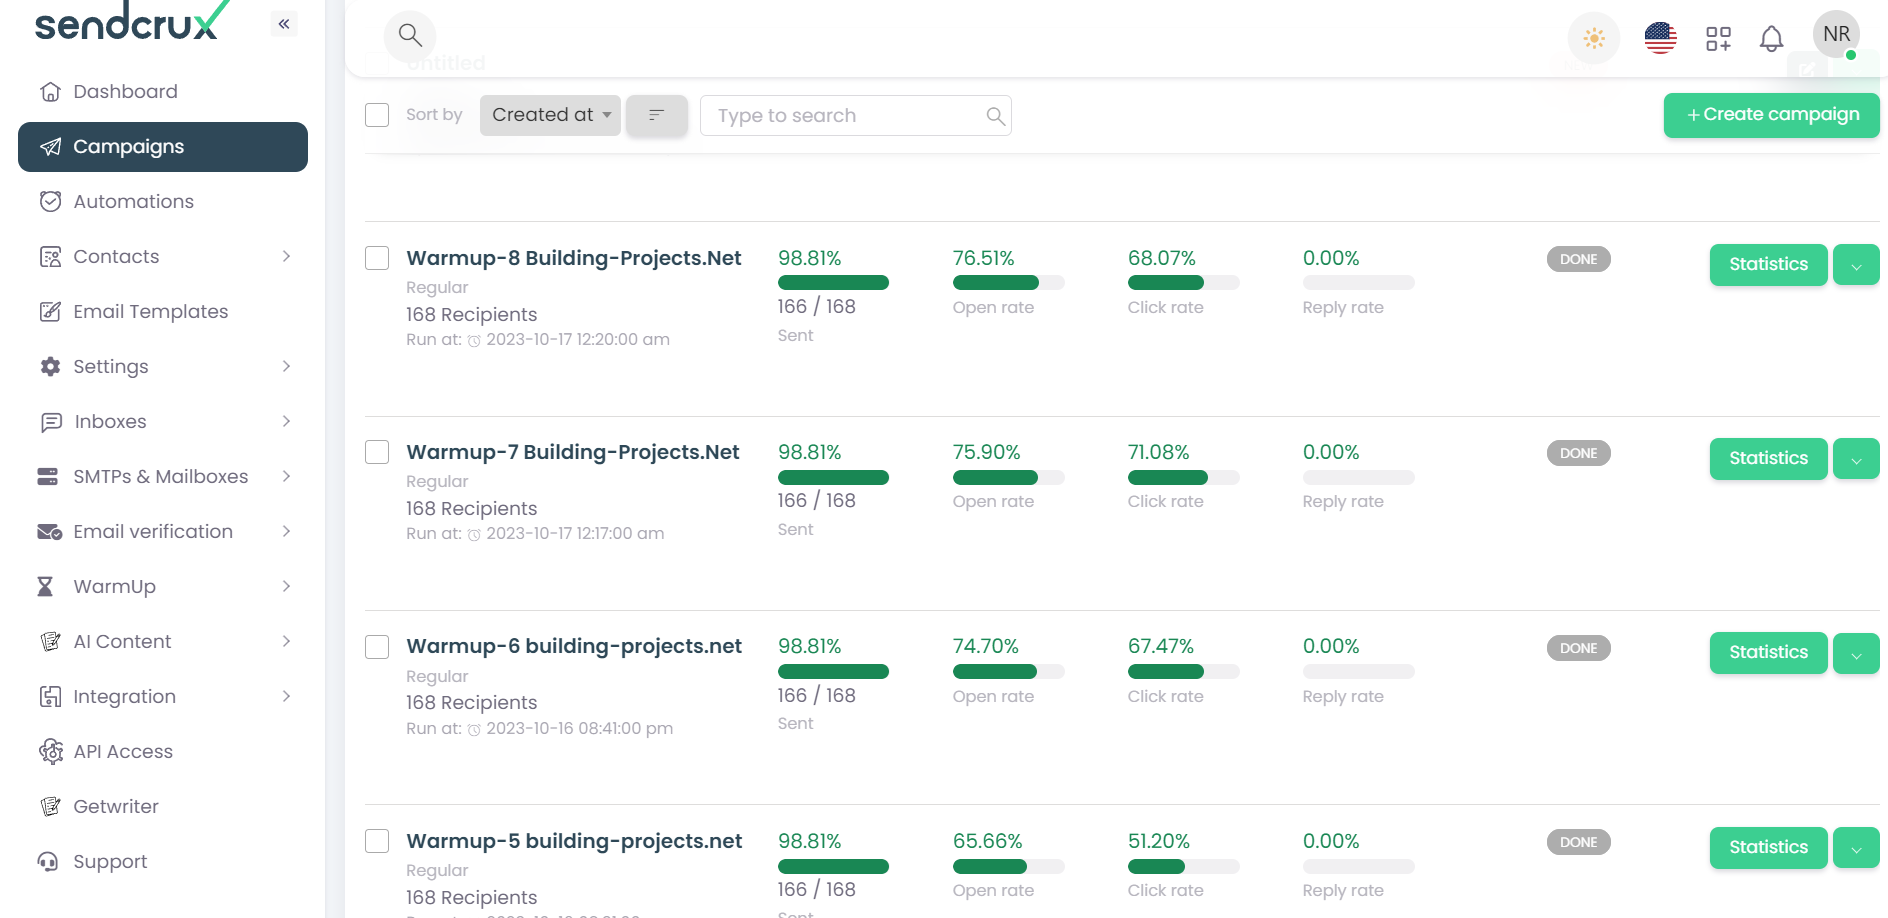
Task: Open the apps grid shortcut icon
Action: (1718, 39)
